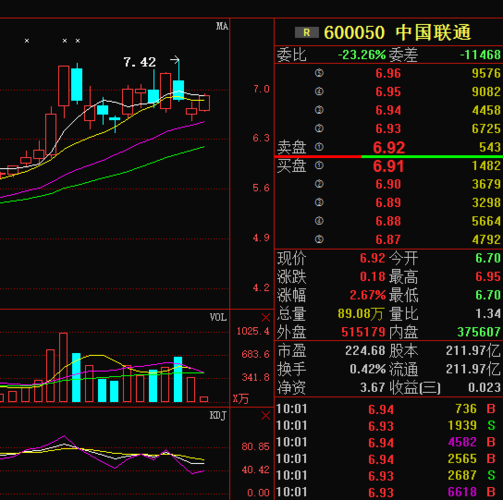Select the stock code 600050
Screen dimensions: 503x500
click(x=354, y=33)
